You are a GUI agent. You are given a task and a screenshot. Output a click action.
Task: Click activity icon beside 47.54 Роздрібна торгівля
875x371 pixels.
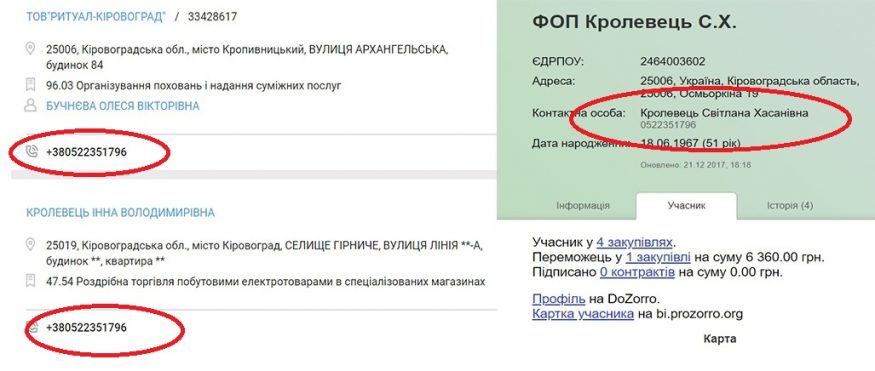(x=31, y=281)
